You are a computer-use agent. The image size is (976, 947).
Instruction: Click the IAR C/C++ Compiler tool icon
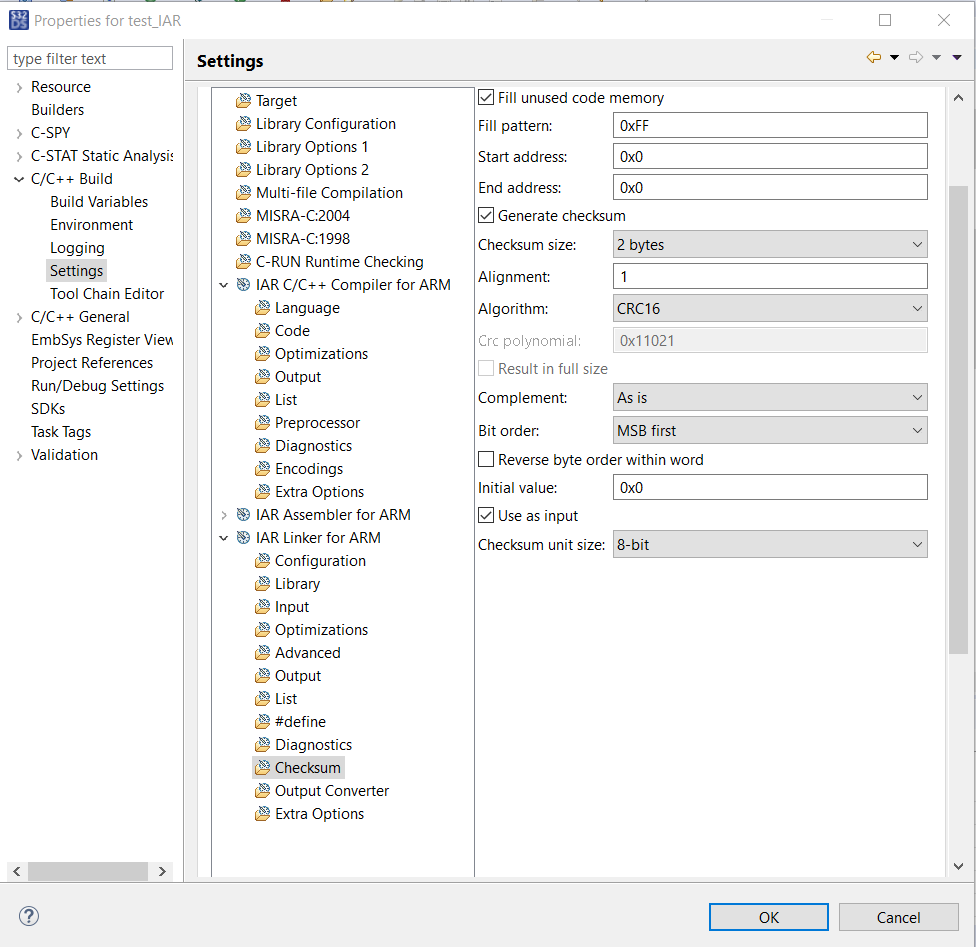tap(243, 285)
